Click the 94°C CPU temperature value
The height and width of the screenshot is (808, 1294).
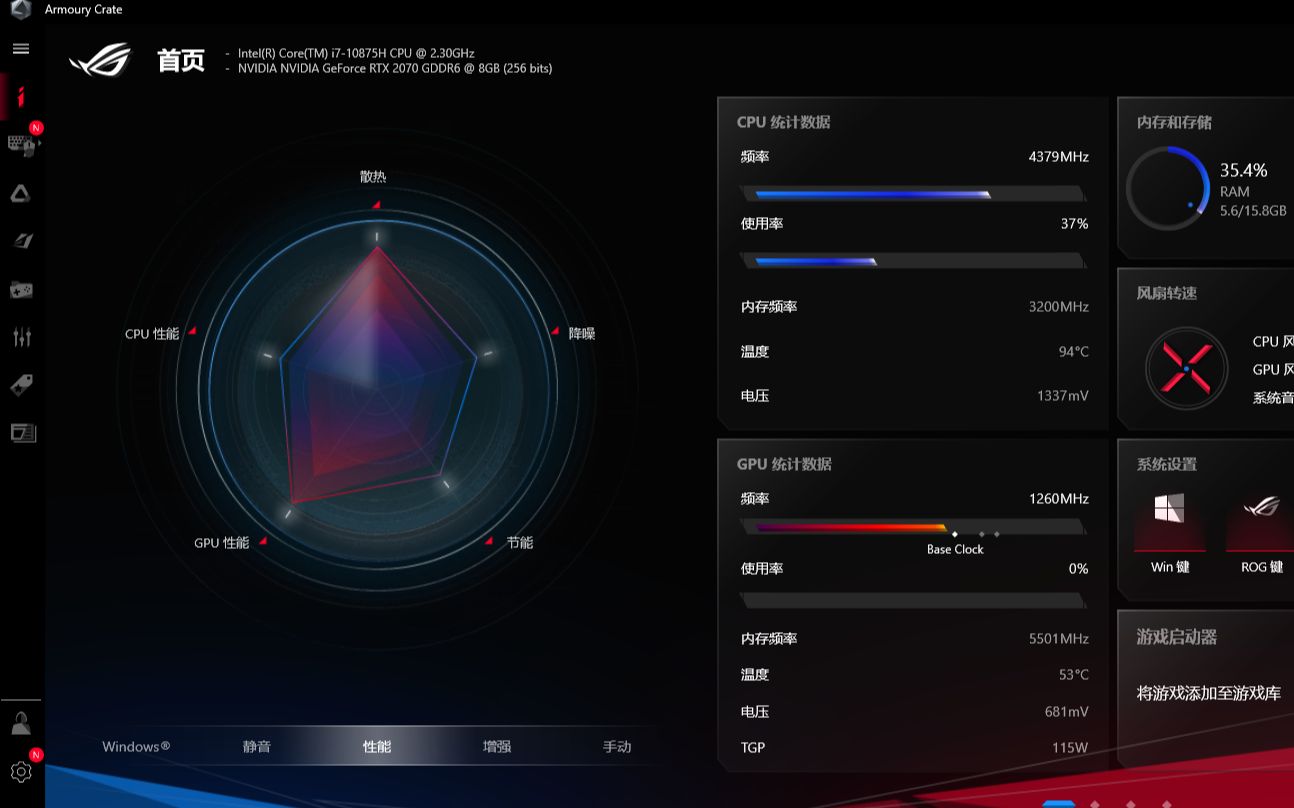(1074, 352)
